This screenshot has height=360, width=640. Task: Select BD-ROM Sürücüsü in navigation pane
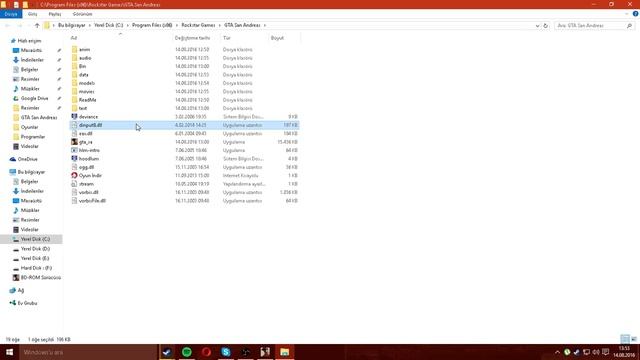(40, 278)
